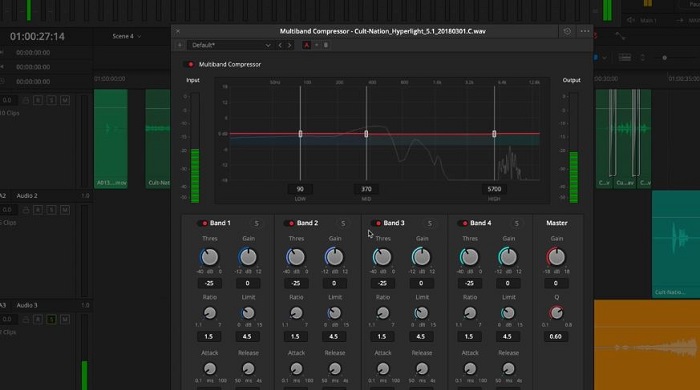Solo Band 2 with its S button
700x390 pixels.
[x=343, y=223]
